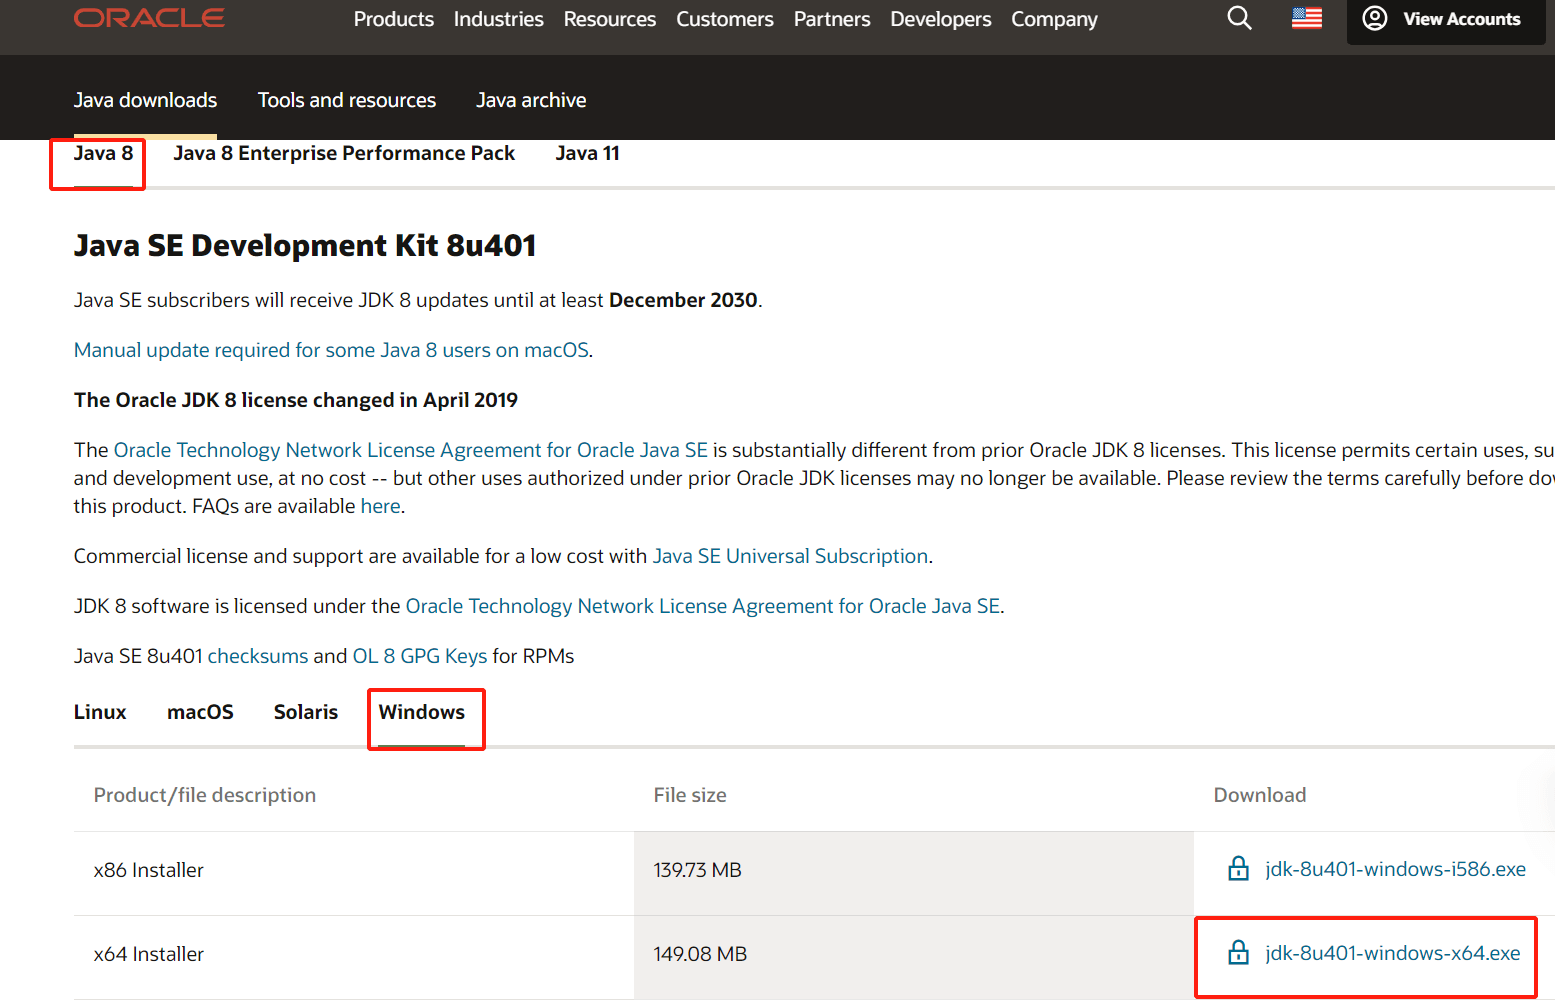Click the US flag country selector
Viewport: 1555px width, 1000px height.
coord(1306,18)
